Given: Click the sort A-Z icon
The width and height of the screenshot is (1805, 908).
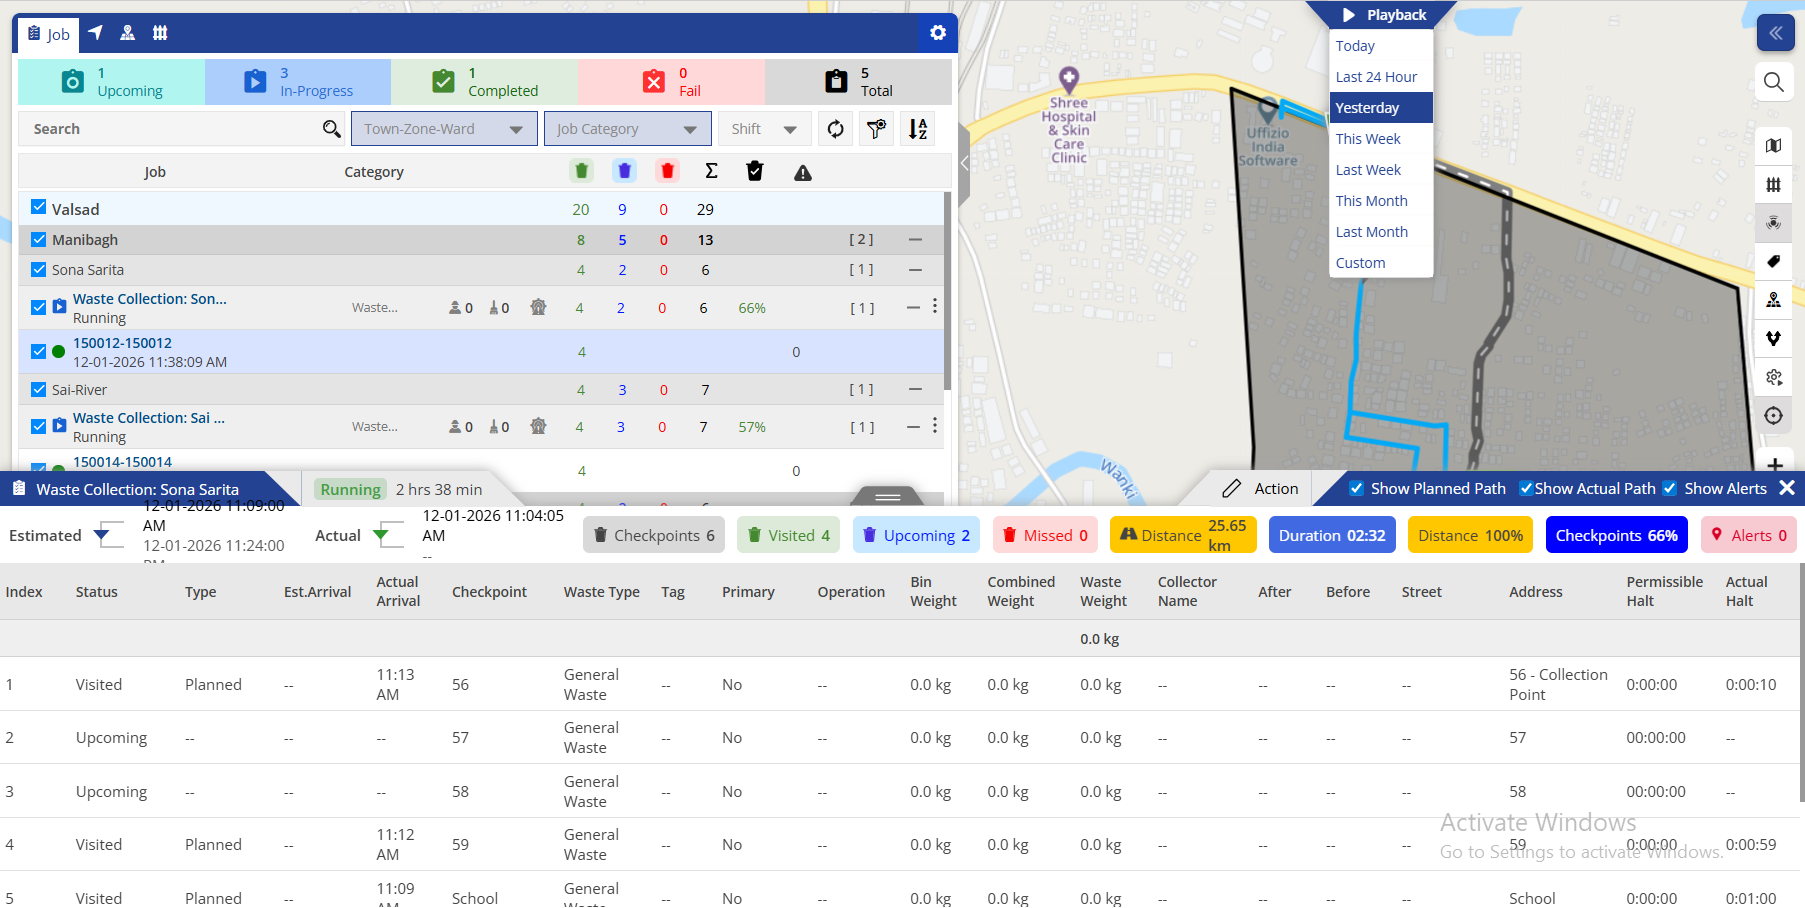Looking at the screenshot, I should [917, 129].
